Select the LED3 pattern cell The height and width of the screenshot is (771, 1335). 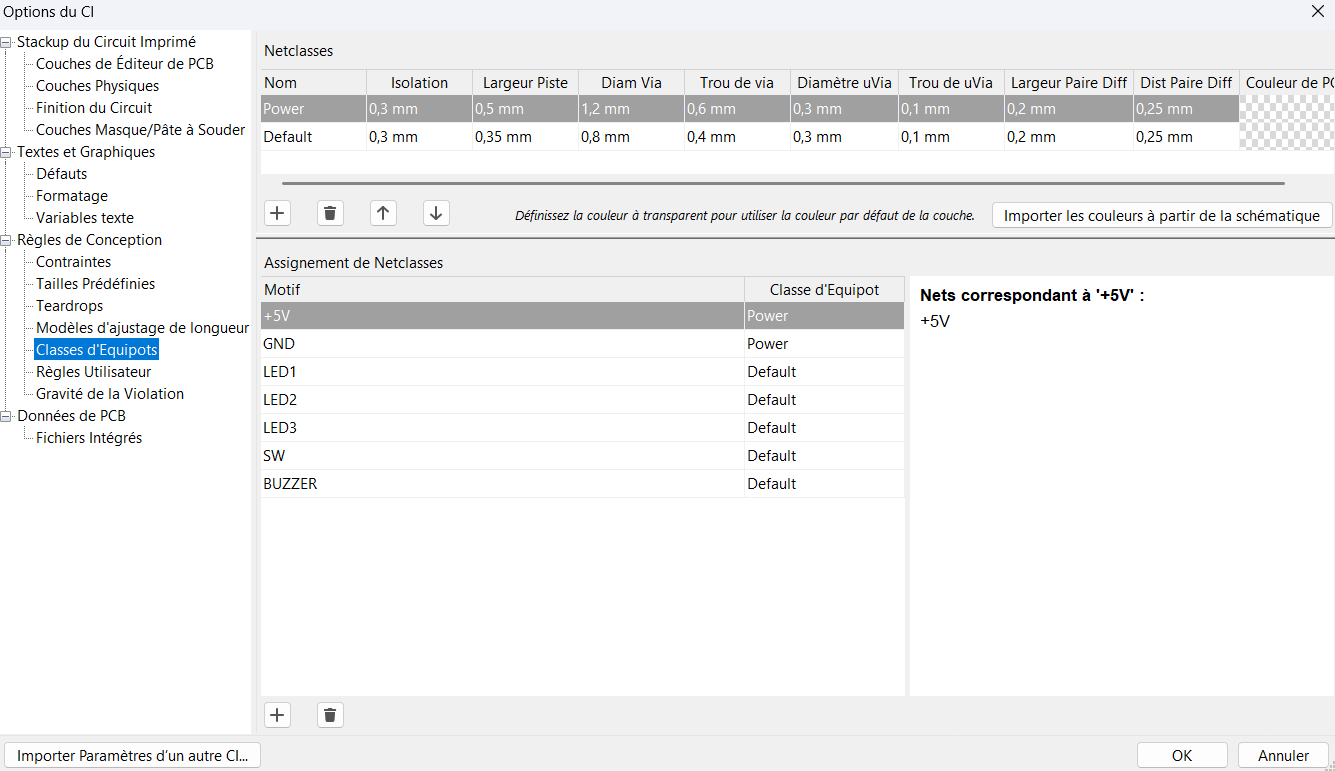tap(502, 428)
